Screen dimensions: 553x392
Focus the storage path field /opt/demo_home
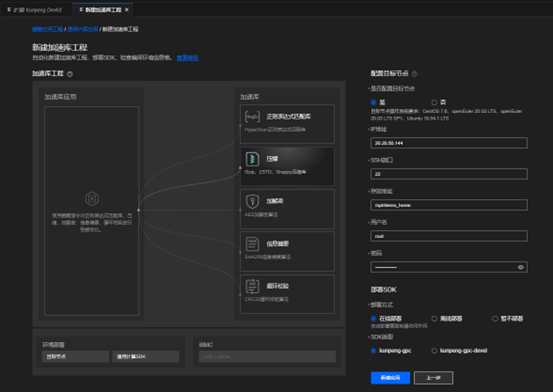coord(449,205)
